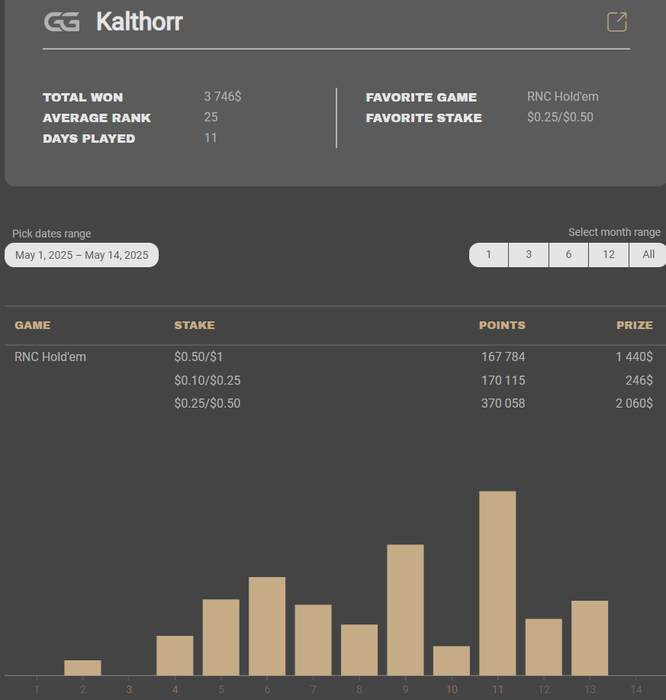Click the 170 115 points value
This screenshot has height=700, width=666.
(x=503, y=380)
